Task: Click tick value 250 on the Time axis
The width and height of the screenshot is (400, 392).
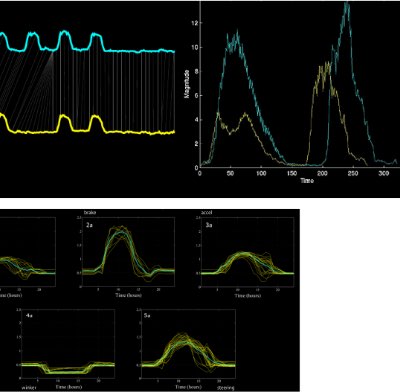Action: click(x=353, y=174)
